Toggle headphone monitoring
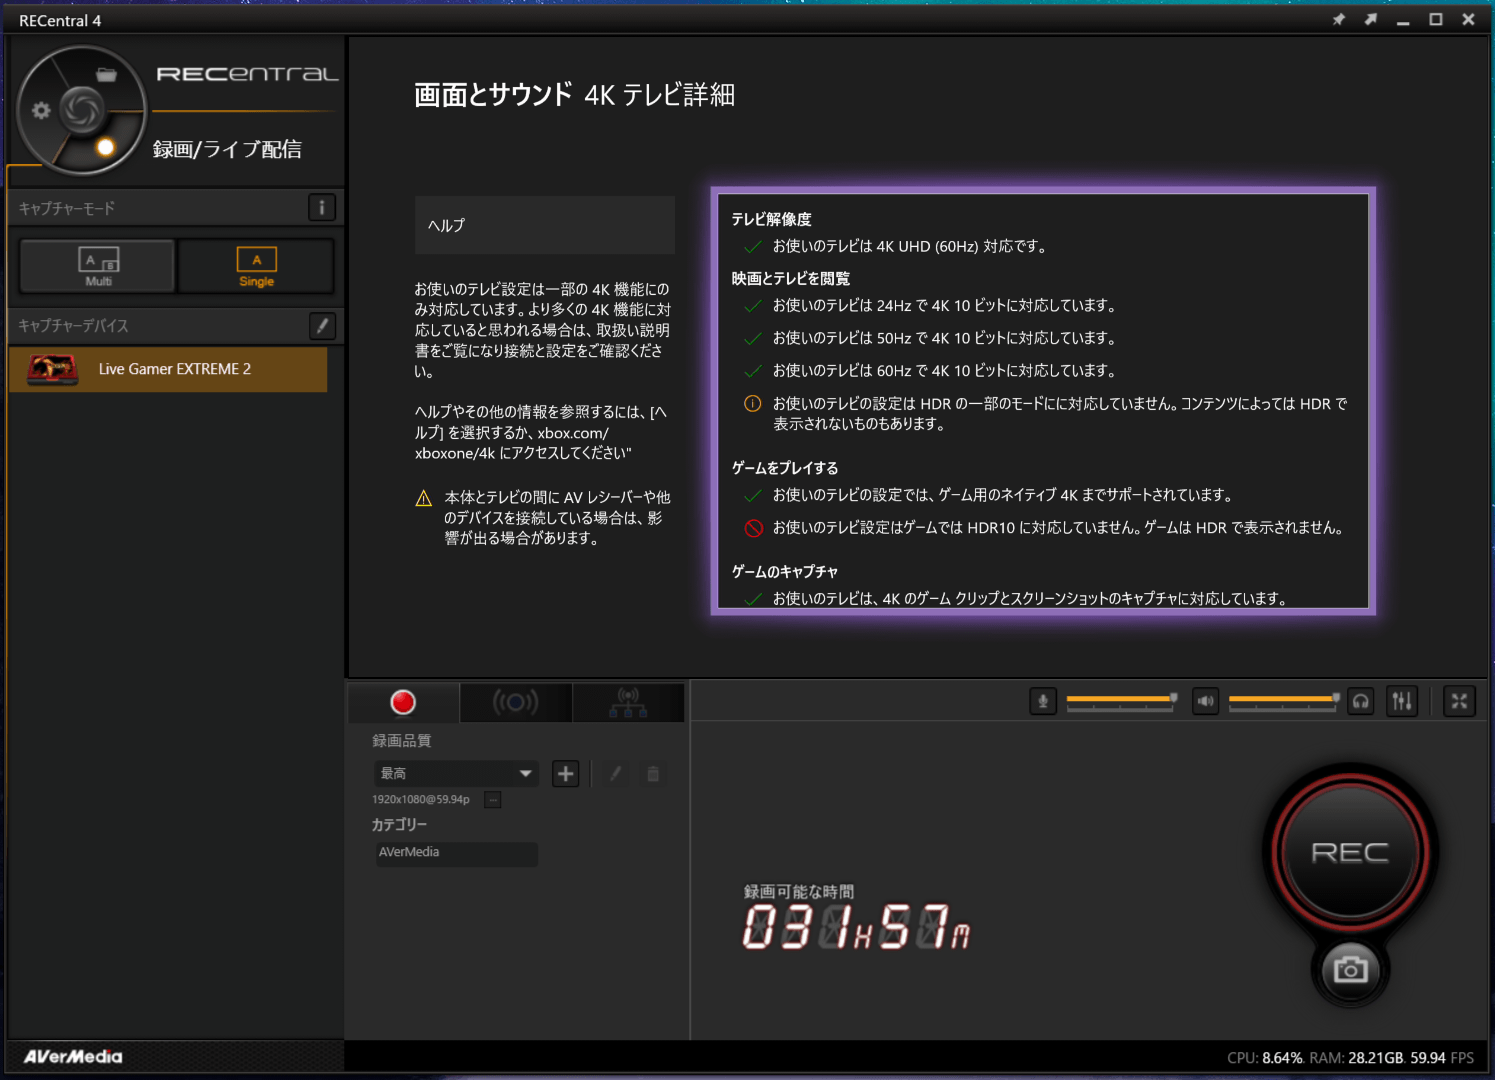Viewport: 1495px width, 1080px height. click(x=1360, y=701)
